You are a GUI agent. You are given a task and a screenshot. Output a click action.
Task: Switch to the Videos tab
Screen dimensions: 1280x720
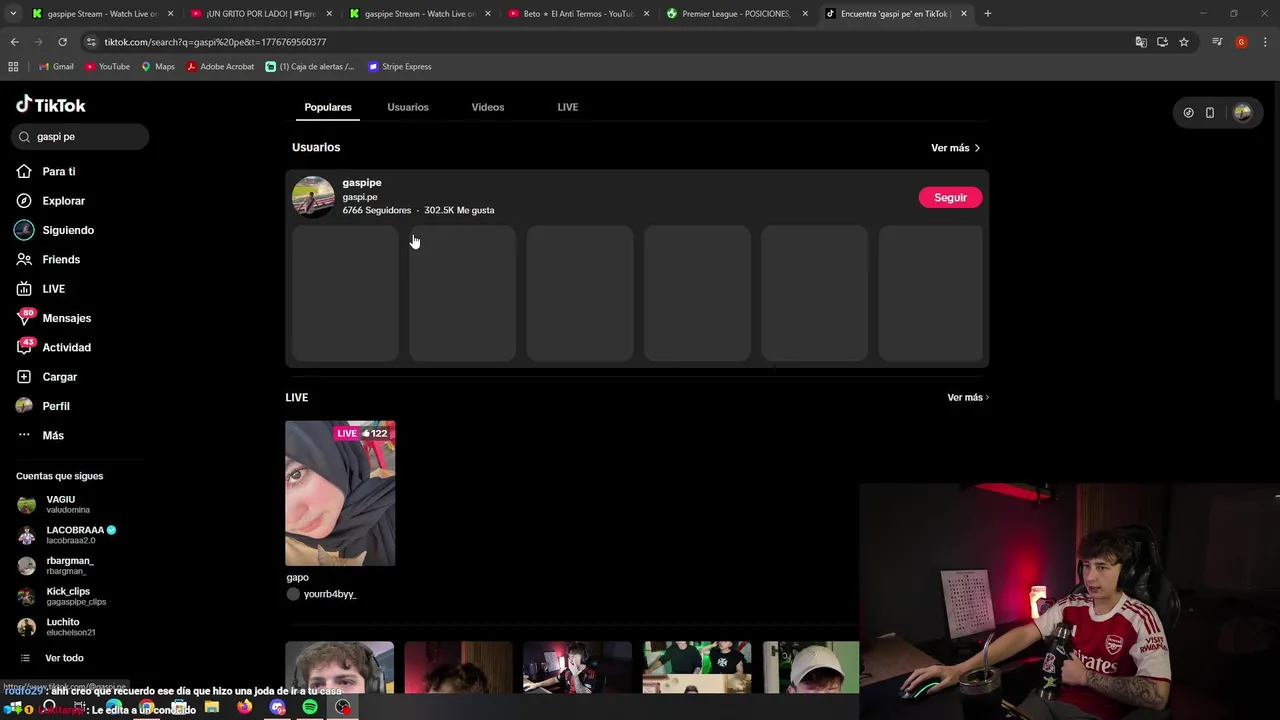[x=488, y=107]
